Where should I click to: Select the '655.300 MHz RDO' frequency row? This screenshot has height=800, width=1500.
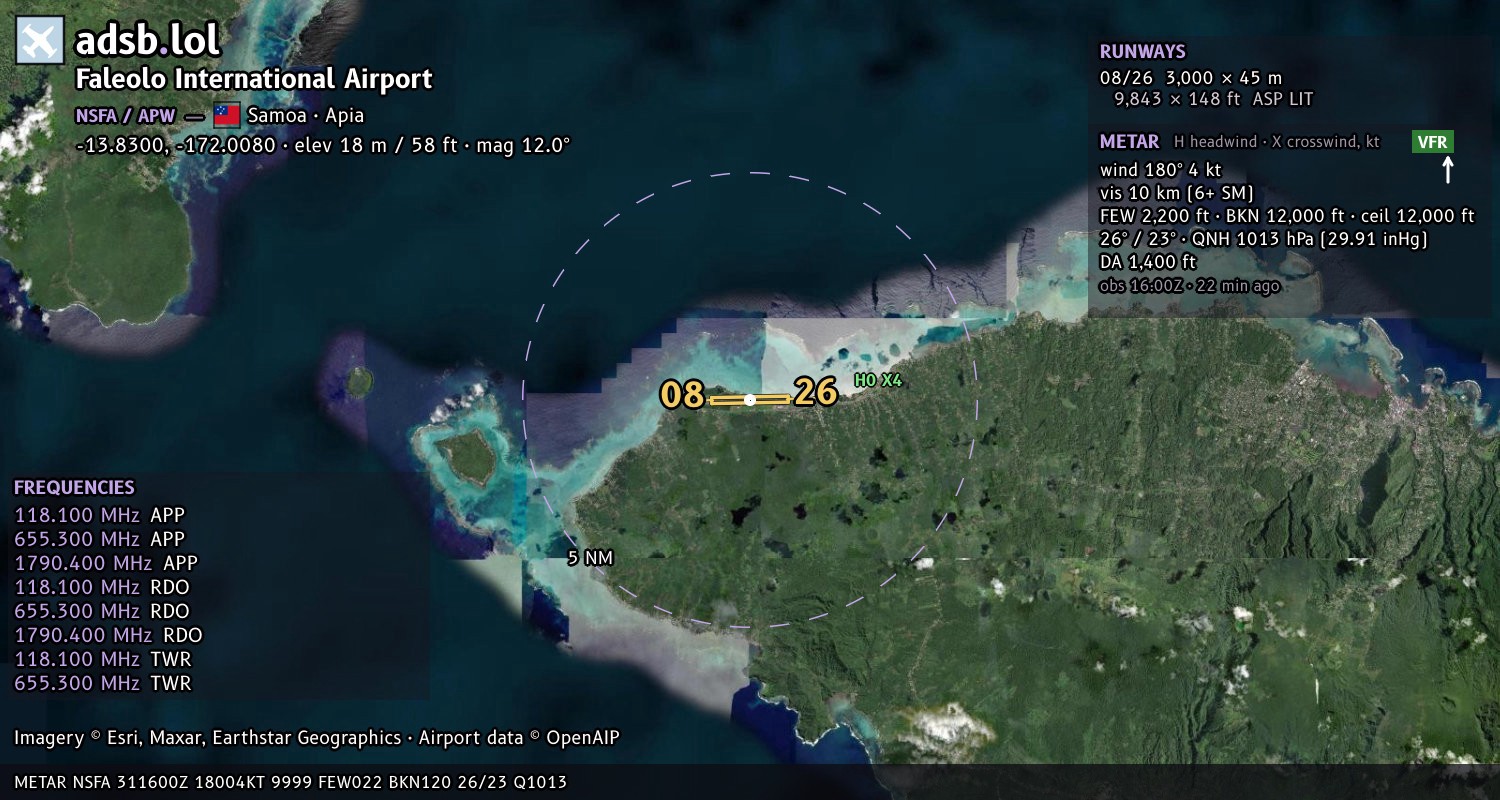coord(102,612)
